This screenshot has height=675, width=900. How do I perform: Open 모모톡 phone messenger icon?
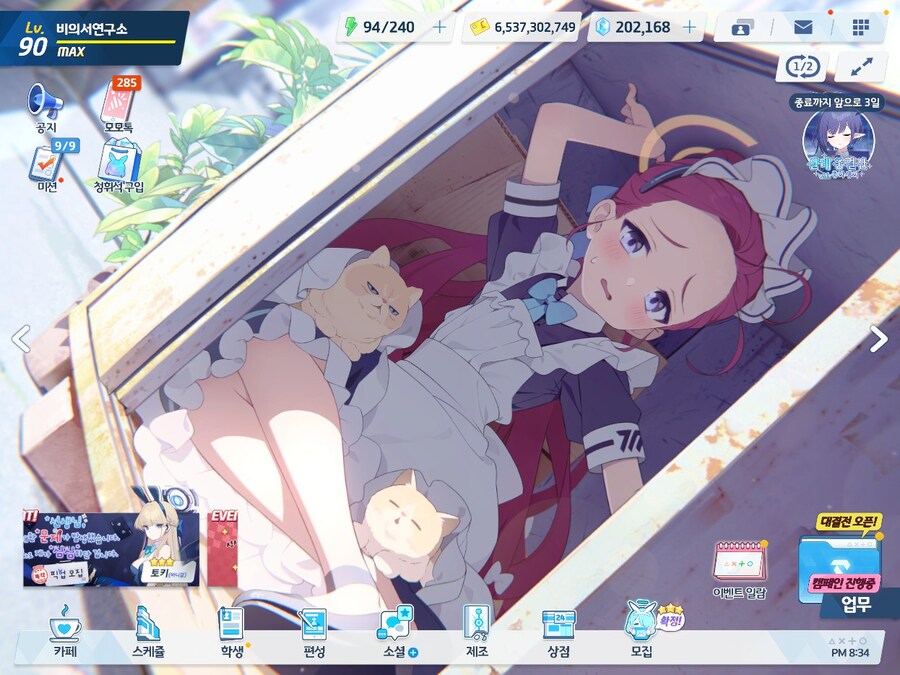(119, 106)
